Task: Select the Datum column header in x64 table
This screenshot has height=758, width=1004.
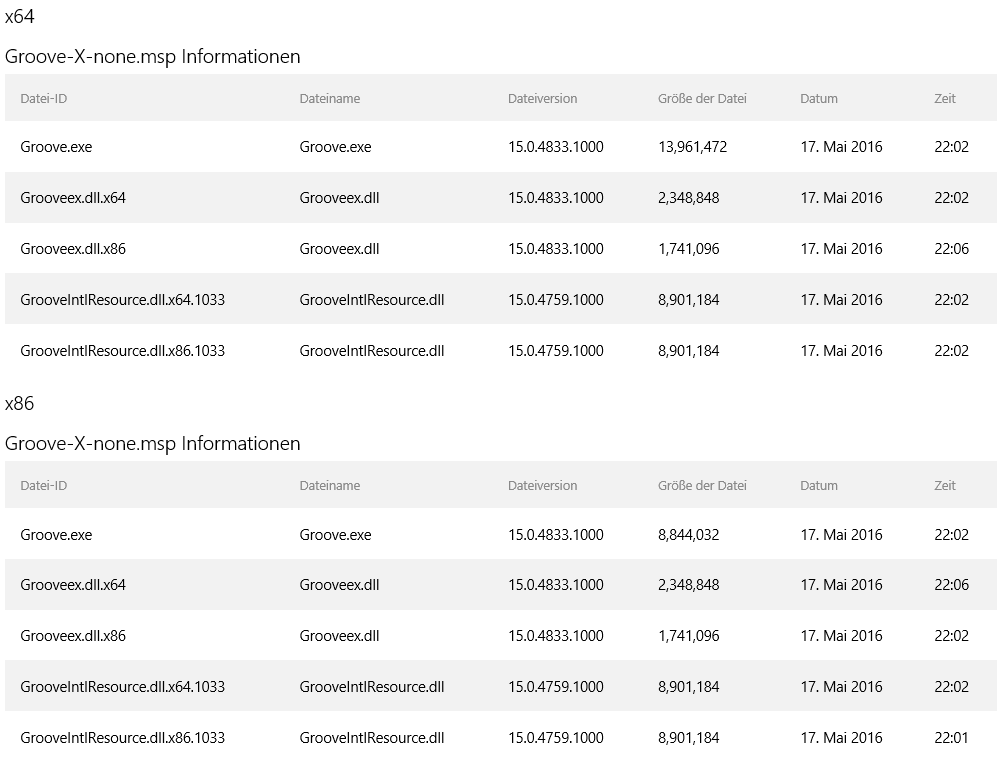Action: 818,98
